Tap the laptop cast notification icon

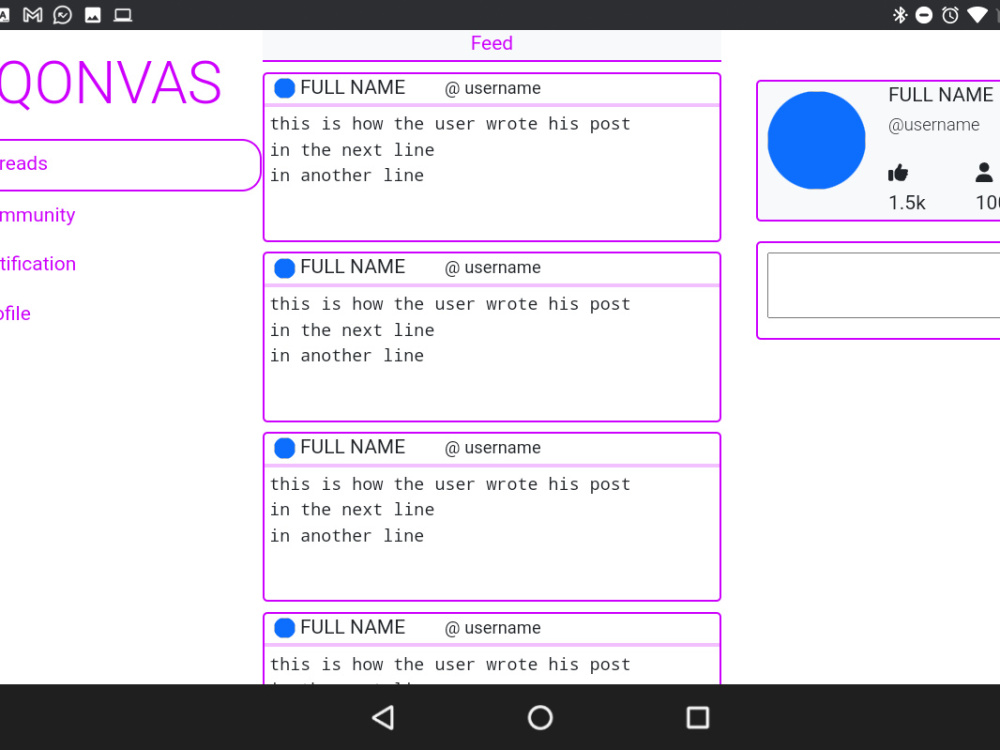122,15
